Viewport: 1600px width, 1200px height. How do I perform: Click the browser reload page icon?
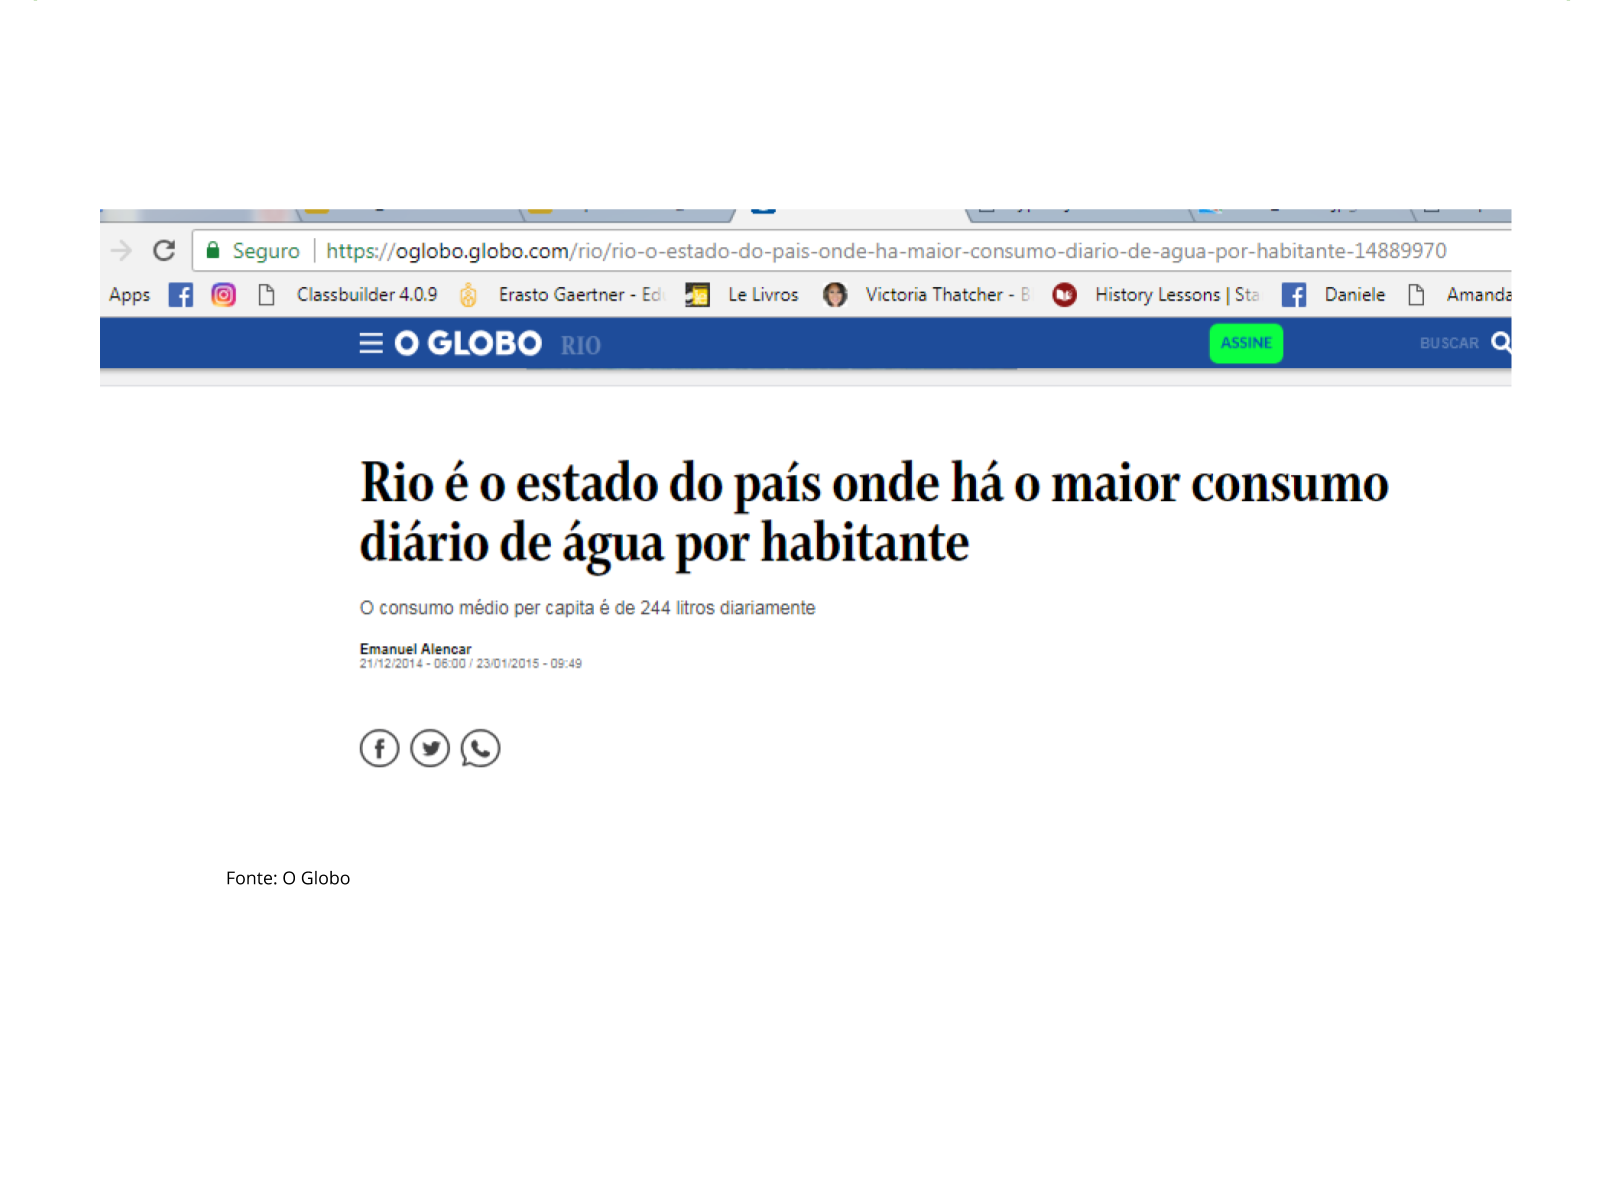pyautogui.click(x=164, y=250)
